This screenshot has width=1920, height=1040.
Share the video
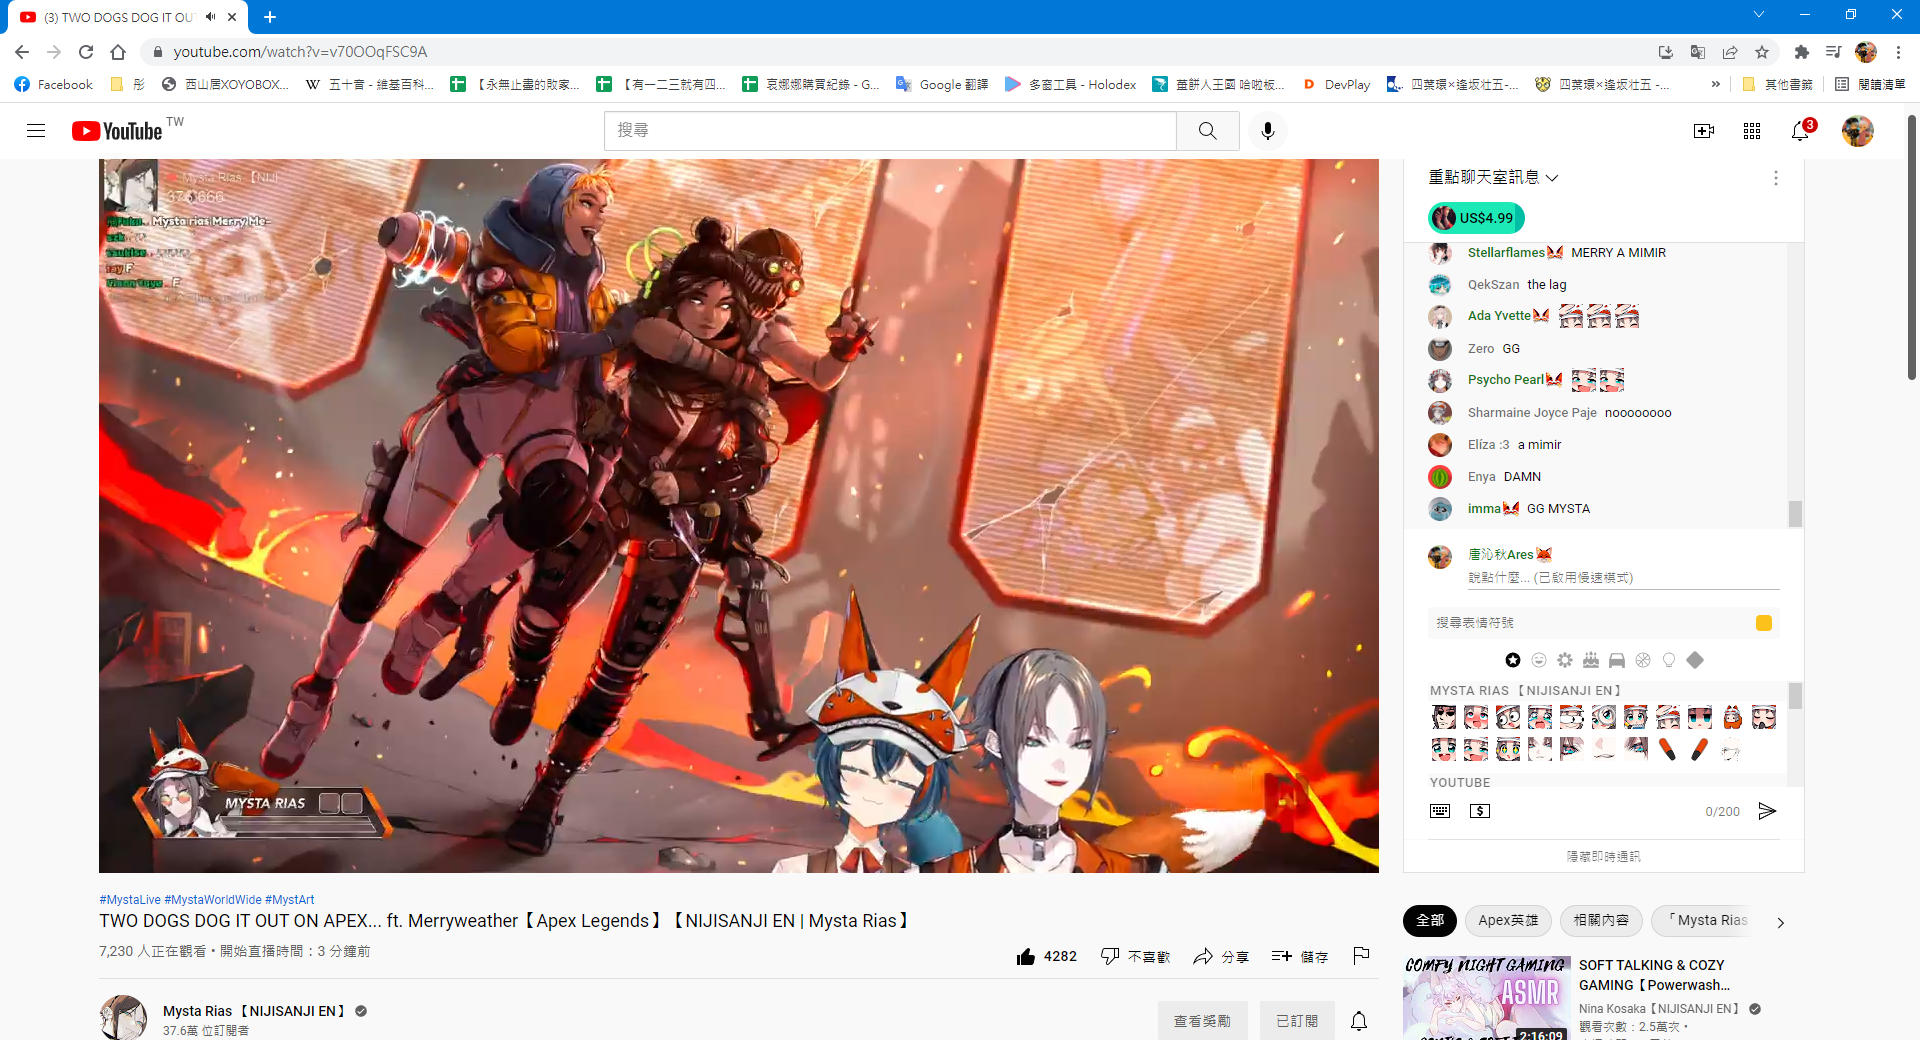point(1221,957)
